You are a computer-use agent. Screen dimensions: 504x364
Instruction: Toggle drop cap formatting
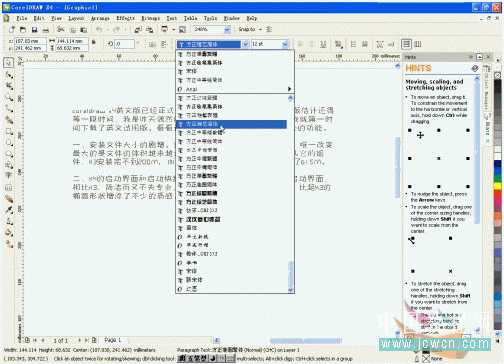(365, 44)
